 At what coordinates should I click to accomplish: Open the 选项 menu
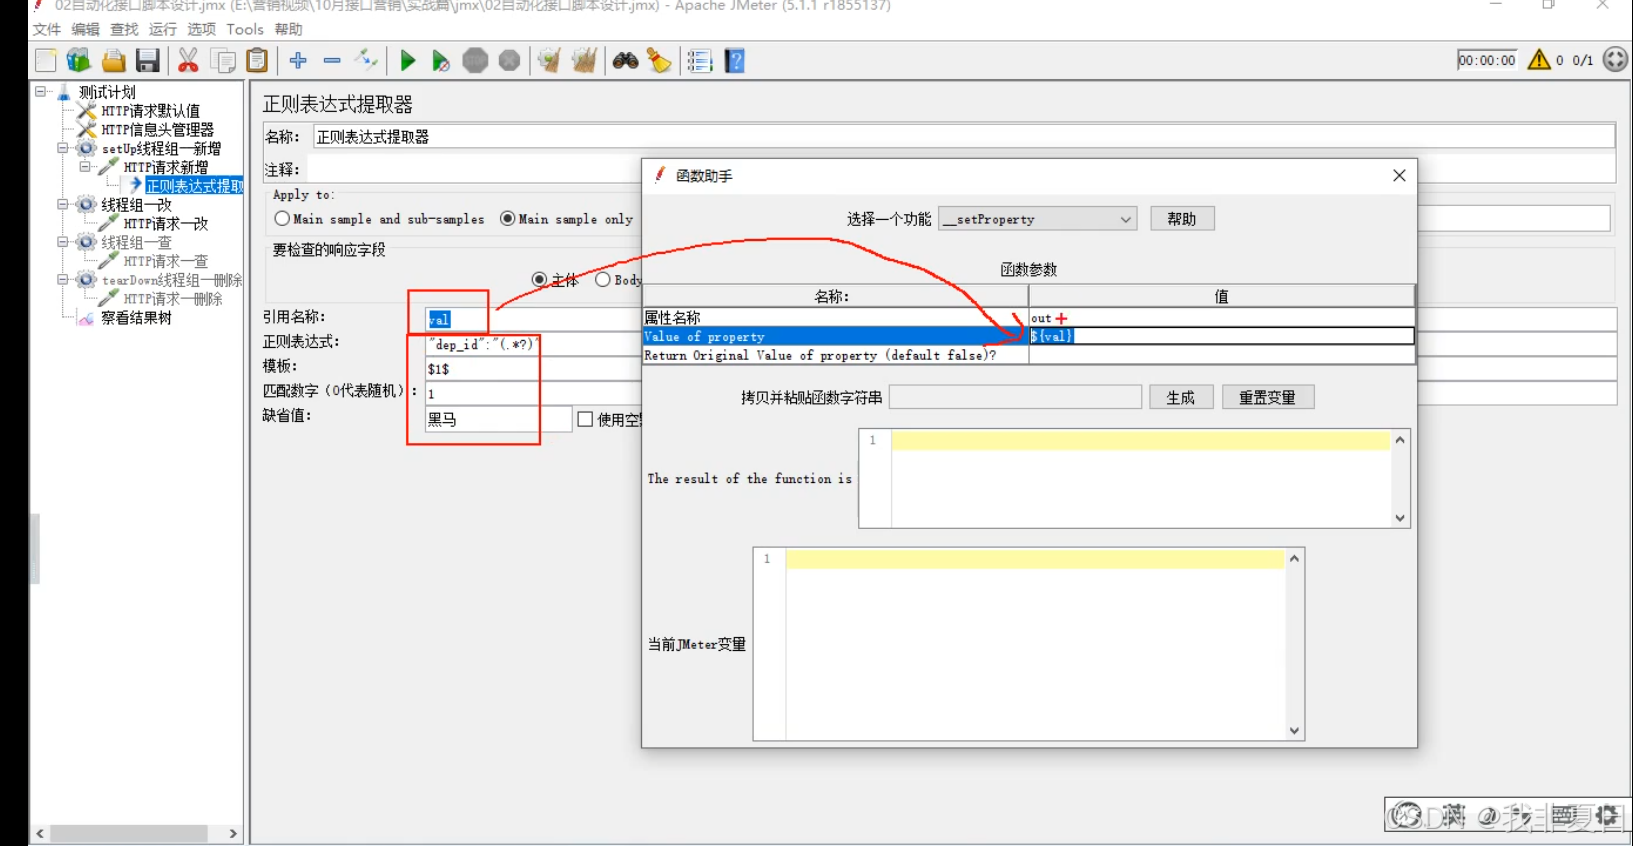click(202, 29)
